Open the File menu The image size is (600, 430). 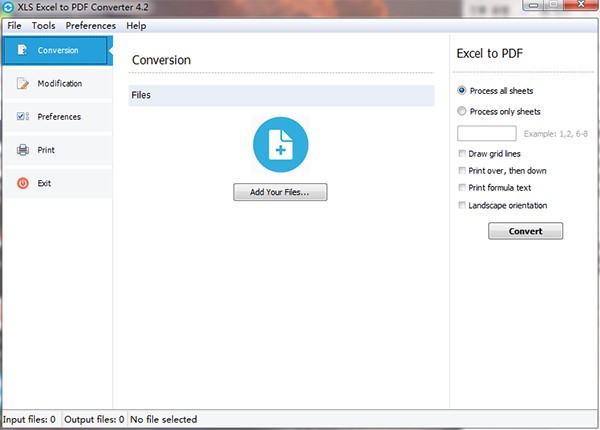(14, 26)
